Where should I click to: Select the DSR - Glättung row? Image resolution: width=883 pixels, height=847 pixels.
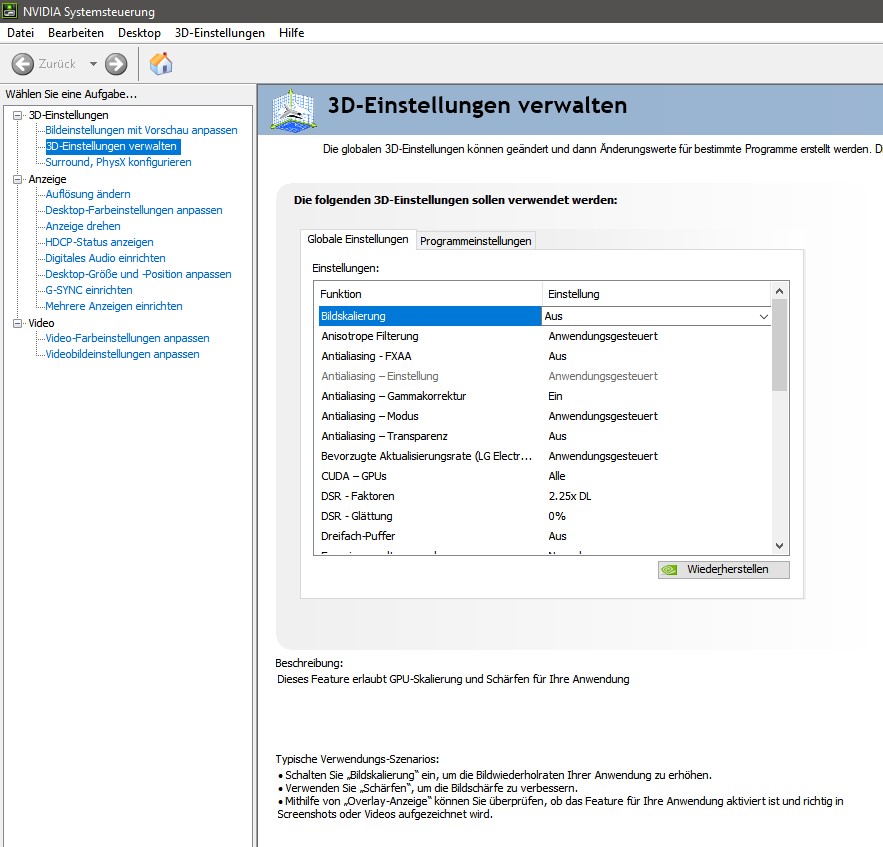pos(545,516)
